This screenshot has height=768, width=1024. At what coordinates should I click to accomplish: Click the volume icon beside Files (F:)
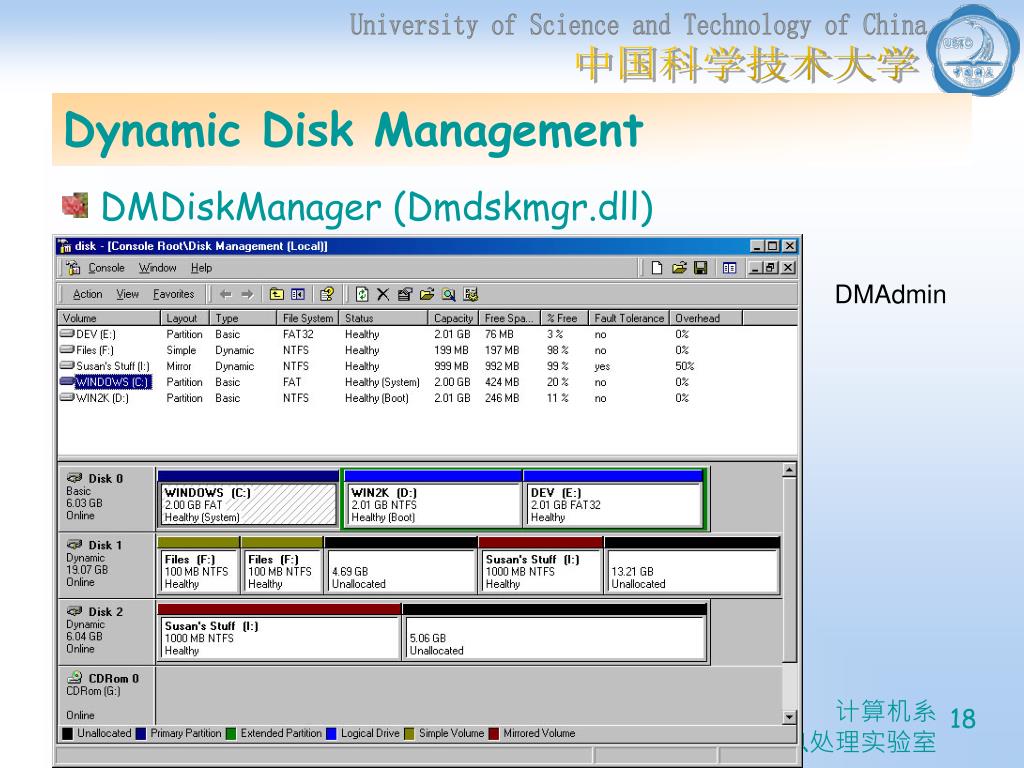pyautogui.click(x=67, y=350)
